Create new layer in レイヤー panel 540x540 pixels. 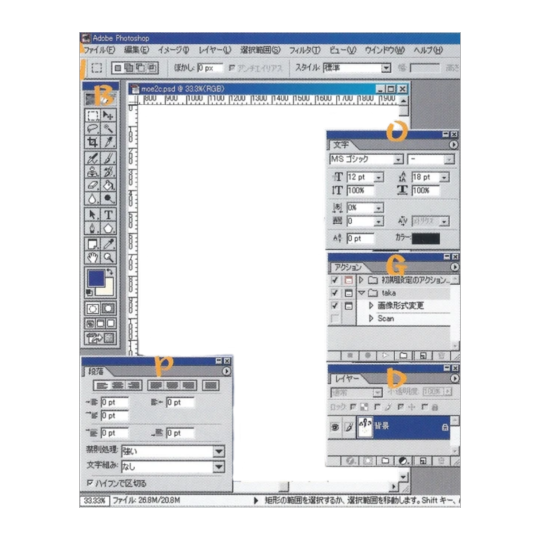pos(423,461)
